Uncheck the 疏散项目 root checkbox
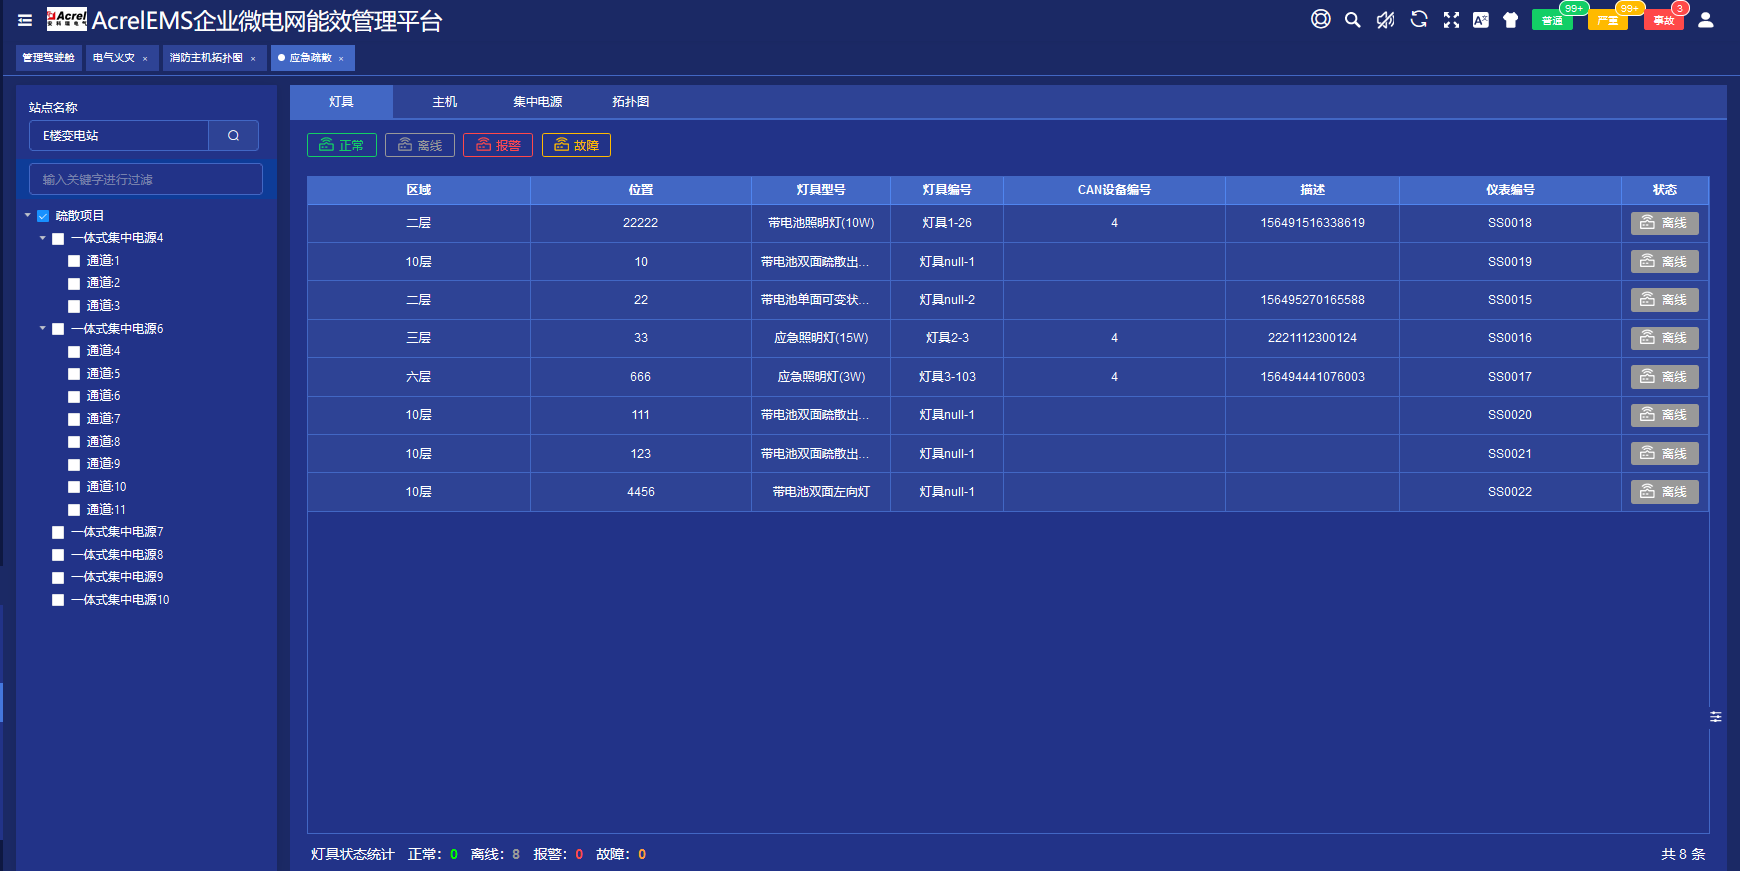The height and width of the screenshot is (871, 1740). [x=43, y=216]
